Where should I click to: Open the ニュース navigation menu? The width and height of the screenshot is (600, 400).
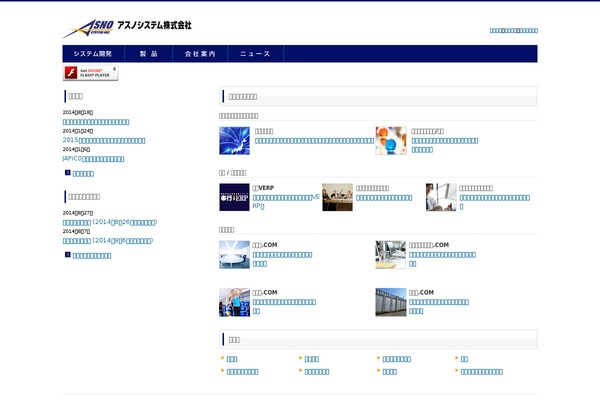pos(255,54)
